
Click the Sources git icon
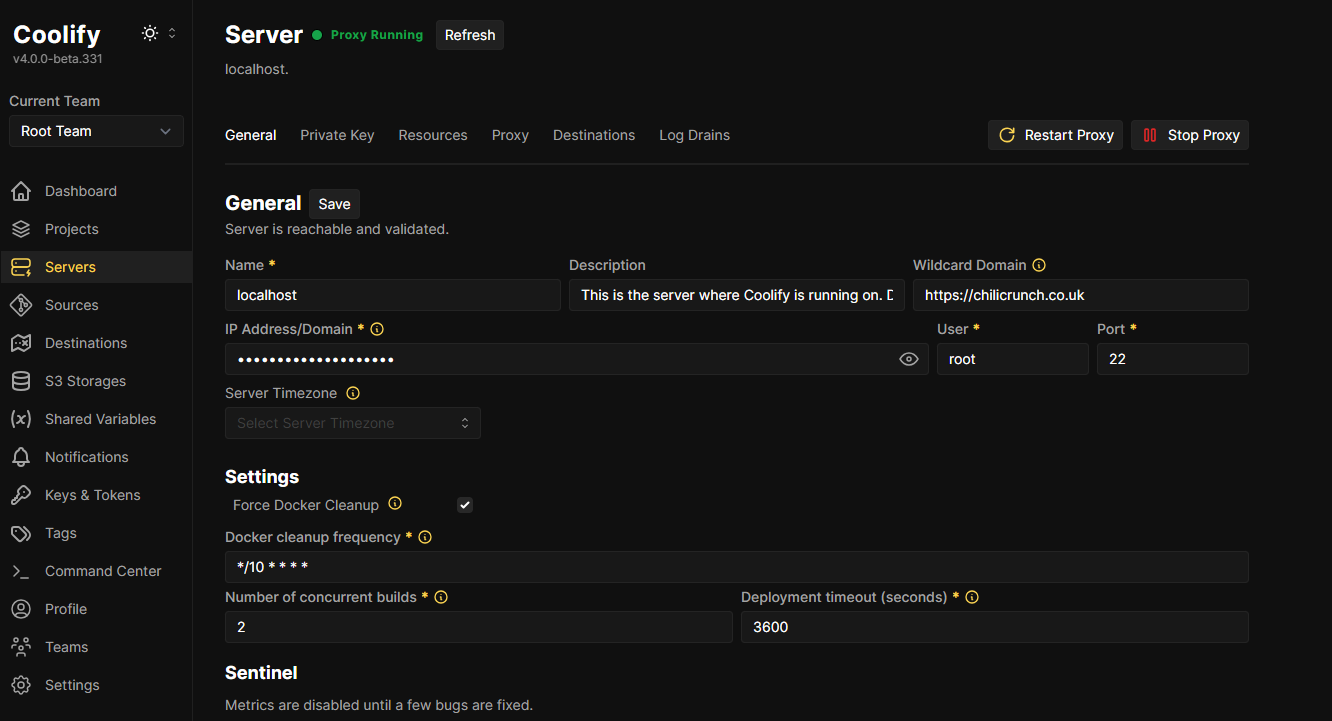point(21,305)
